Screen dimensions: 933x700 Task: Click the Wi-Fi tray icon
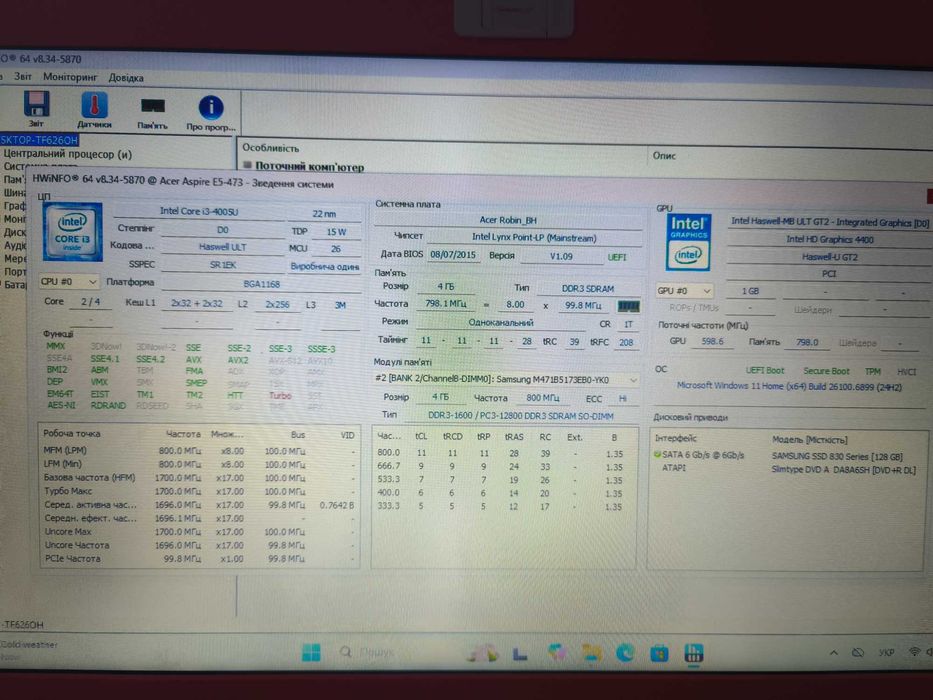[x=914, y=651]
